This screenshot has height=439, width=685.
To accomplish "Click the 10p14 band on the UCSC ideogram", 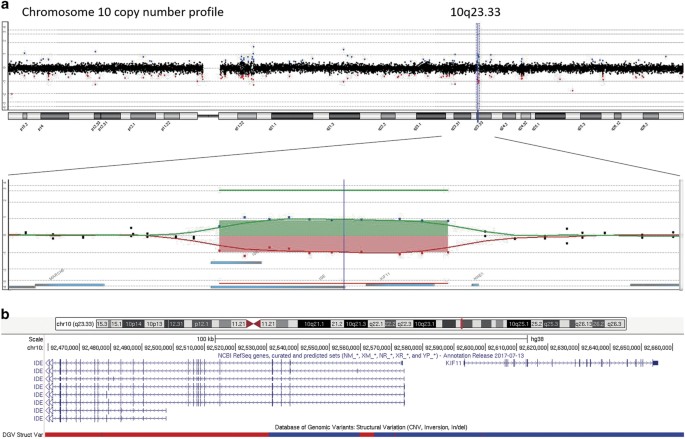I will 133,324.
